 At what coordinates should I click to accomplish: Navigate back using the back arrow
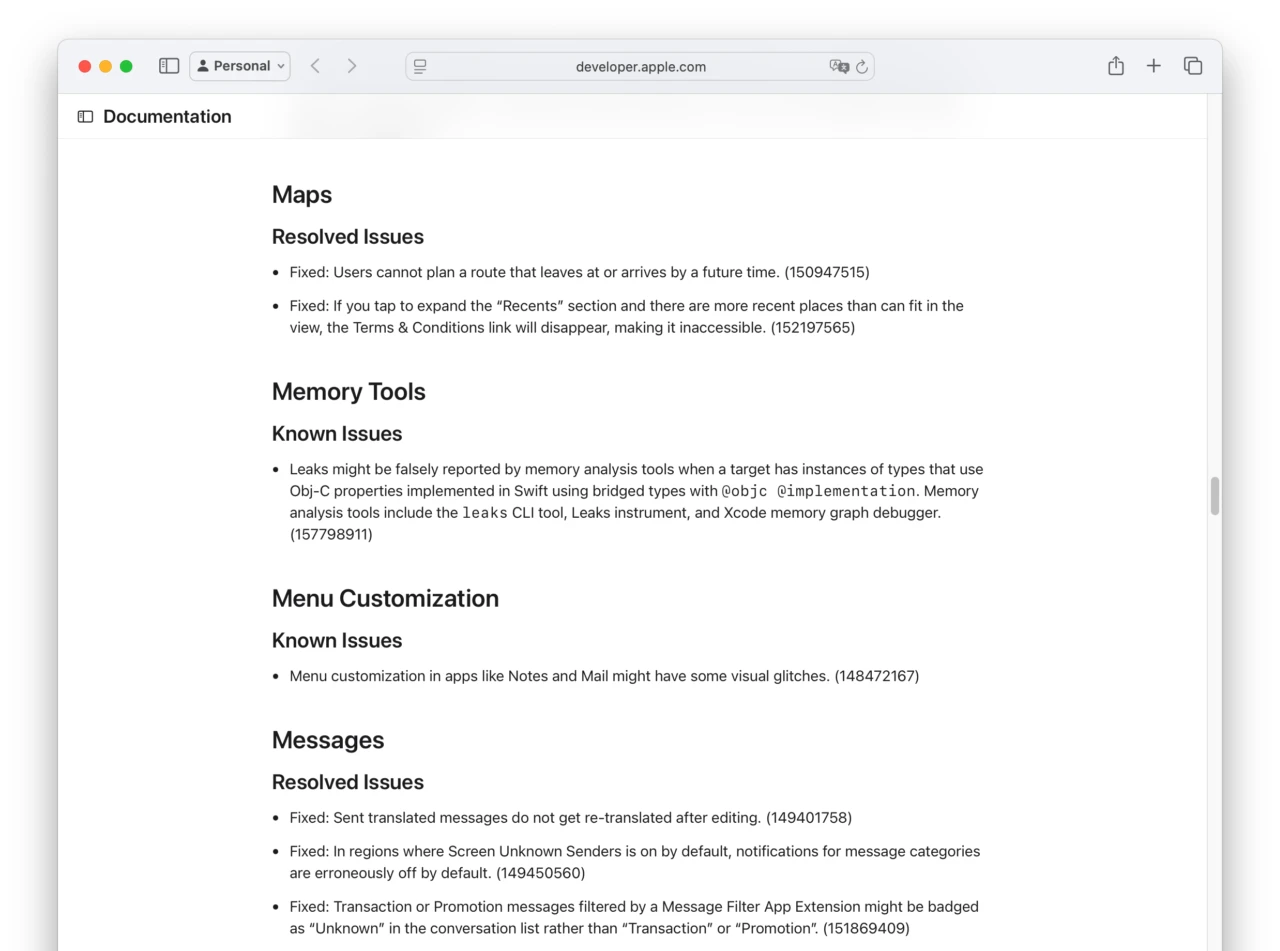click(x=315, y=65)
